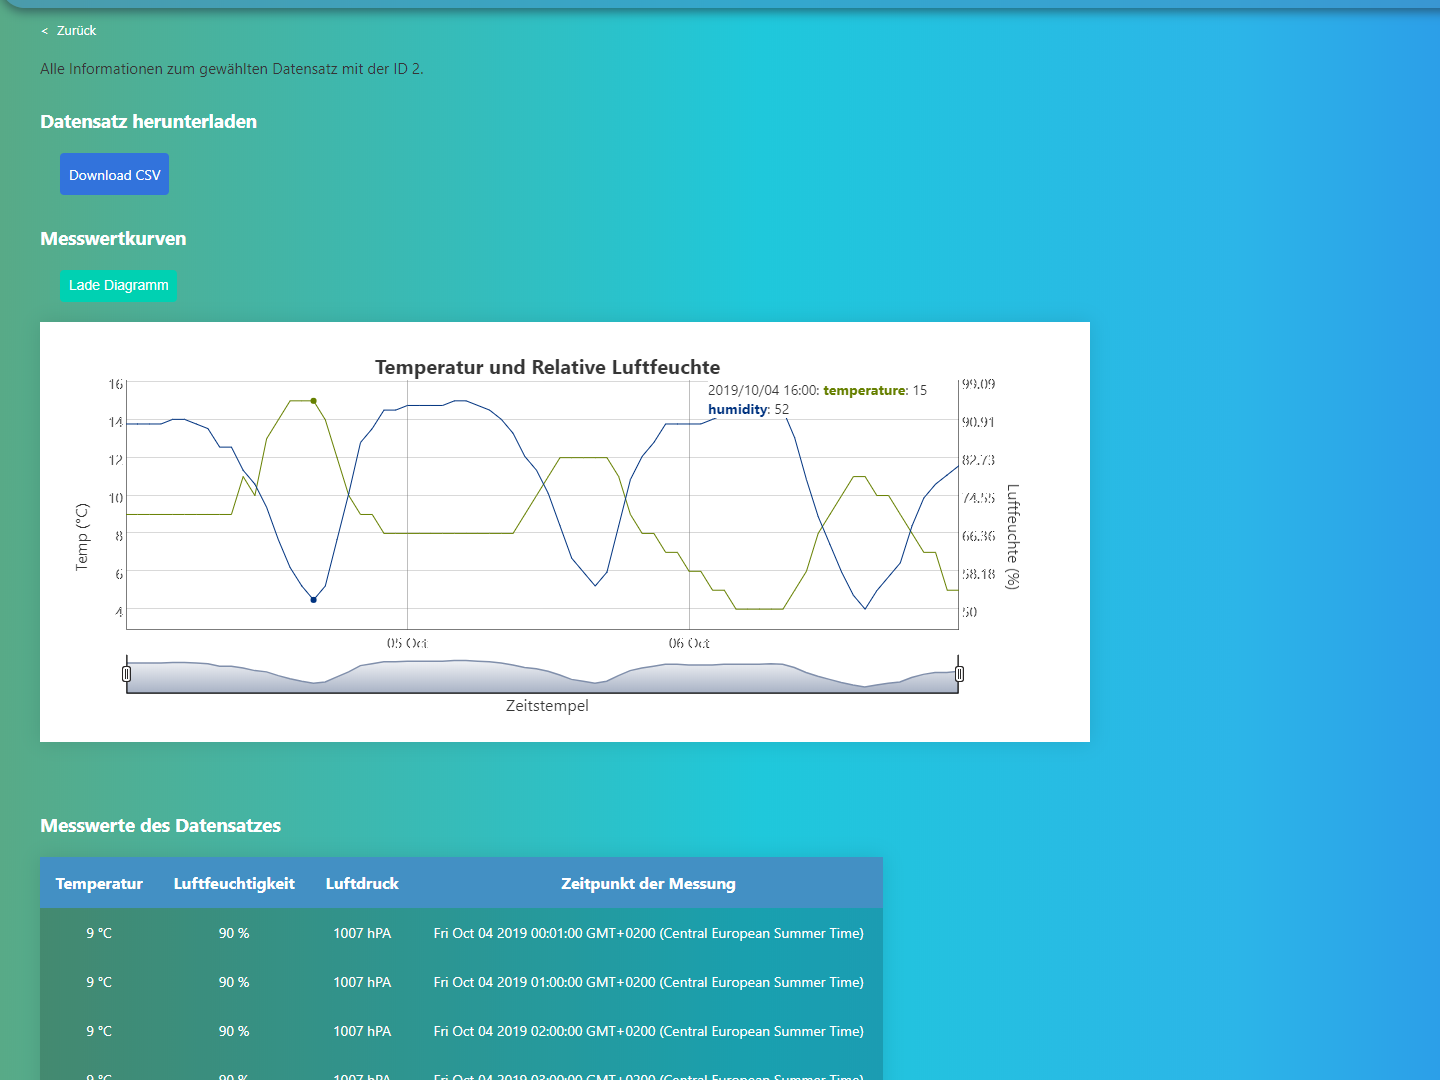Click the Messwerte des Datensatzes heading
The width and height of the screenshot is (1440, 1080).
[x=160, y=826]
